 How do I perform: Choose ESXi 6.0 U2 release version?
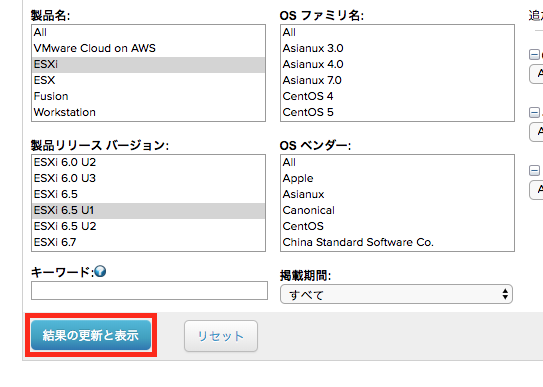coord(149,162)
